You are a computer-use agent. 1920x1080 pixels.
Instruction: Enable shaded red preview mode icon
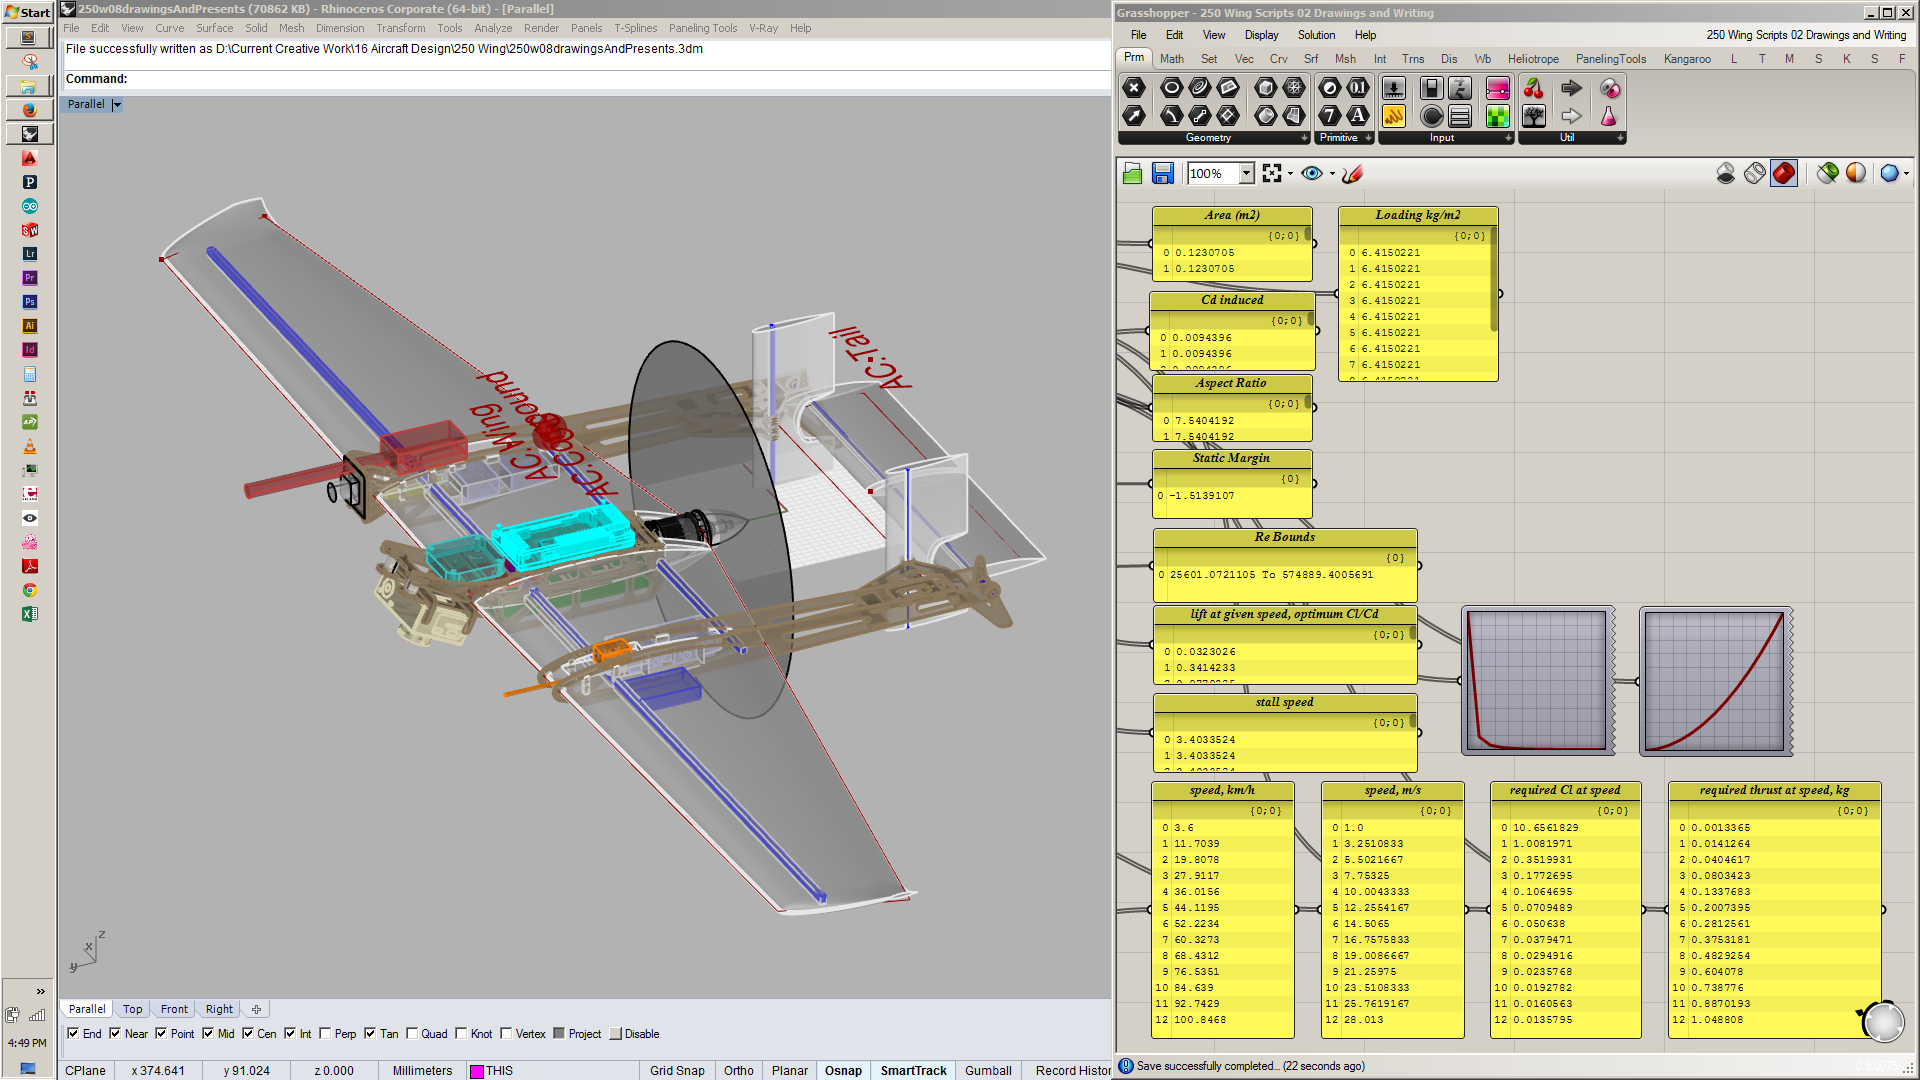(x=1784, y=174)
